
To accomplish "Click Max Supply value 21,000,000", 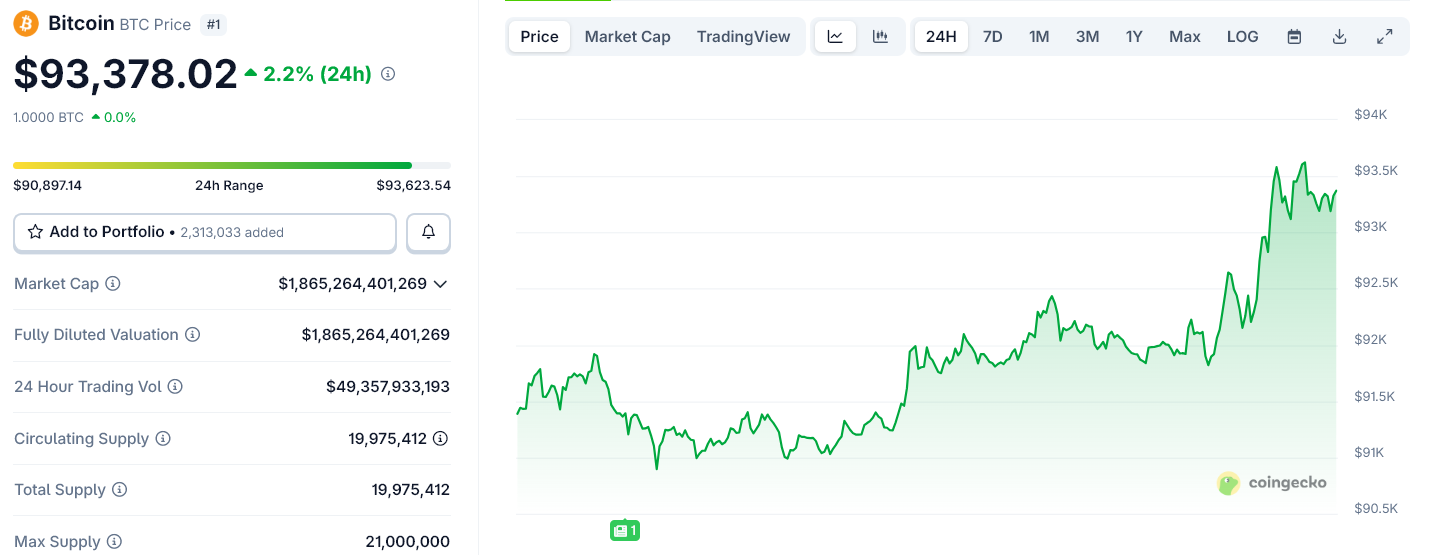I will (x=408, y=542).
